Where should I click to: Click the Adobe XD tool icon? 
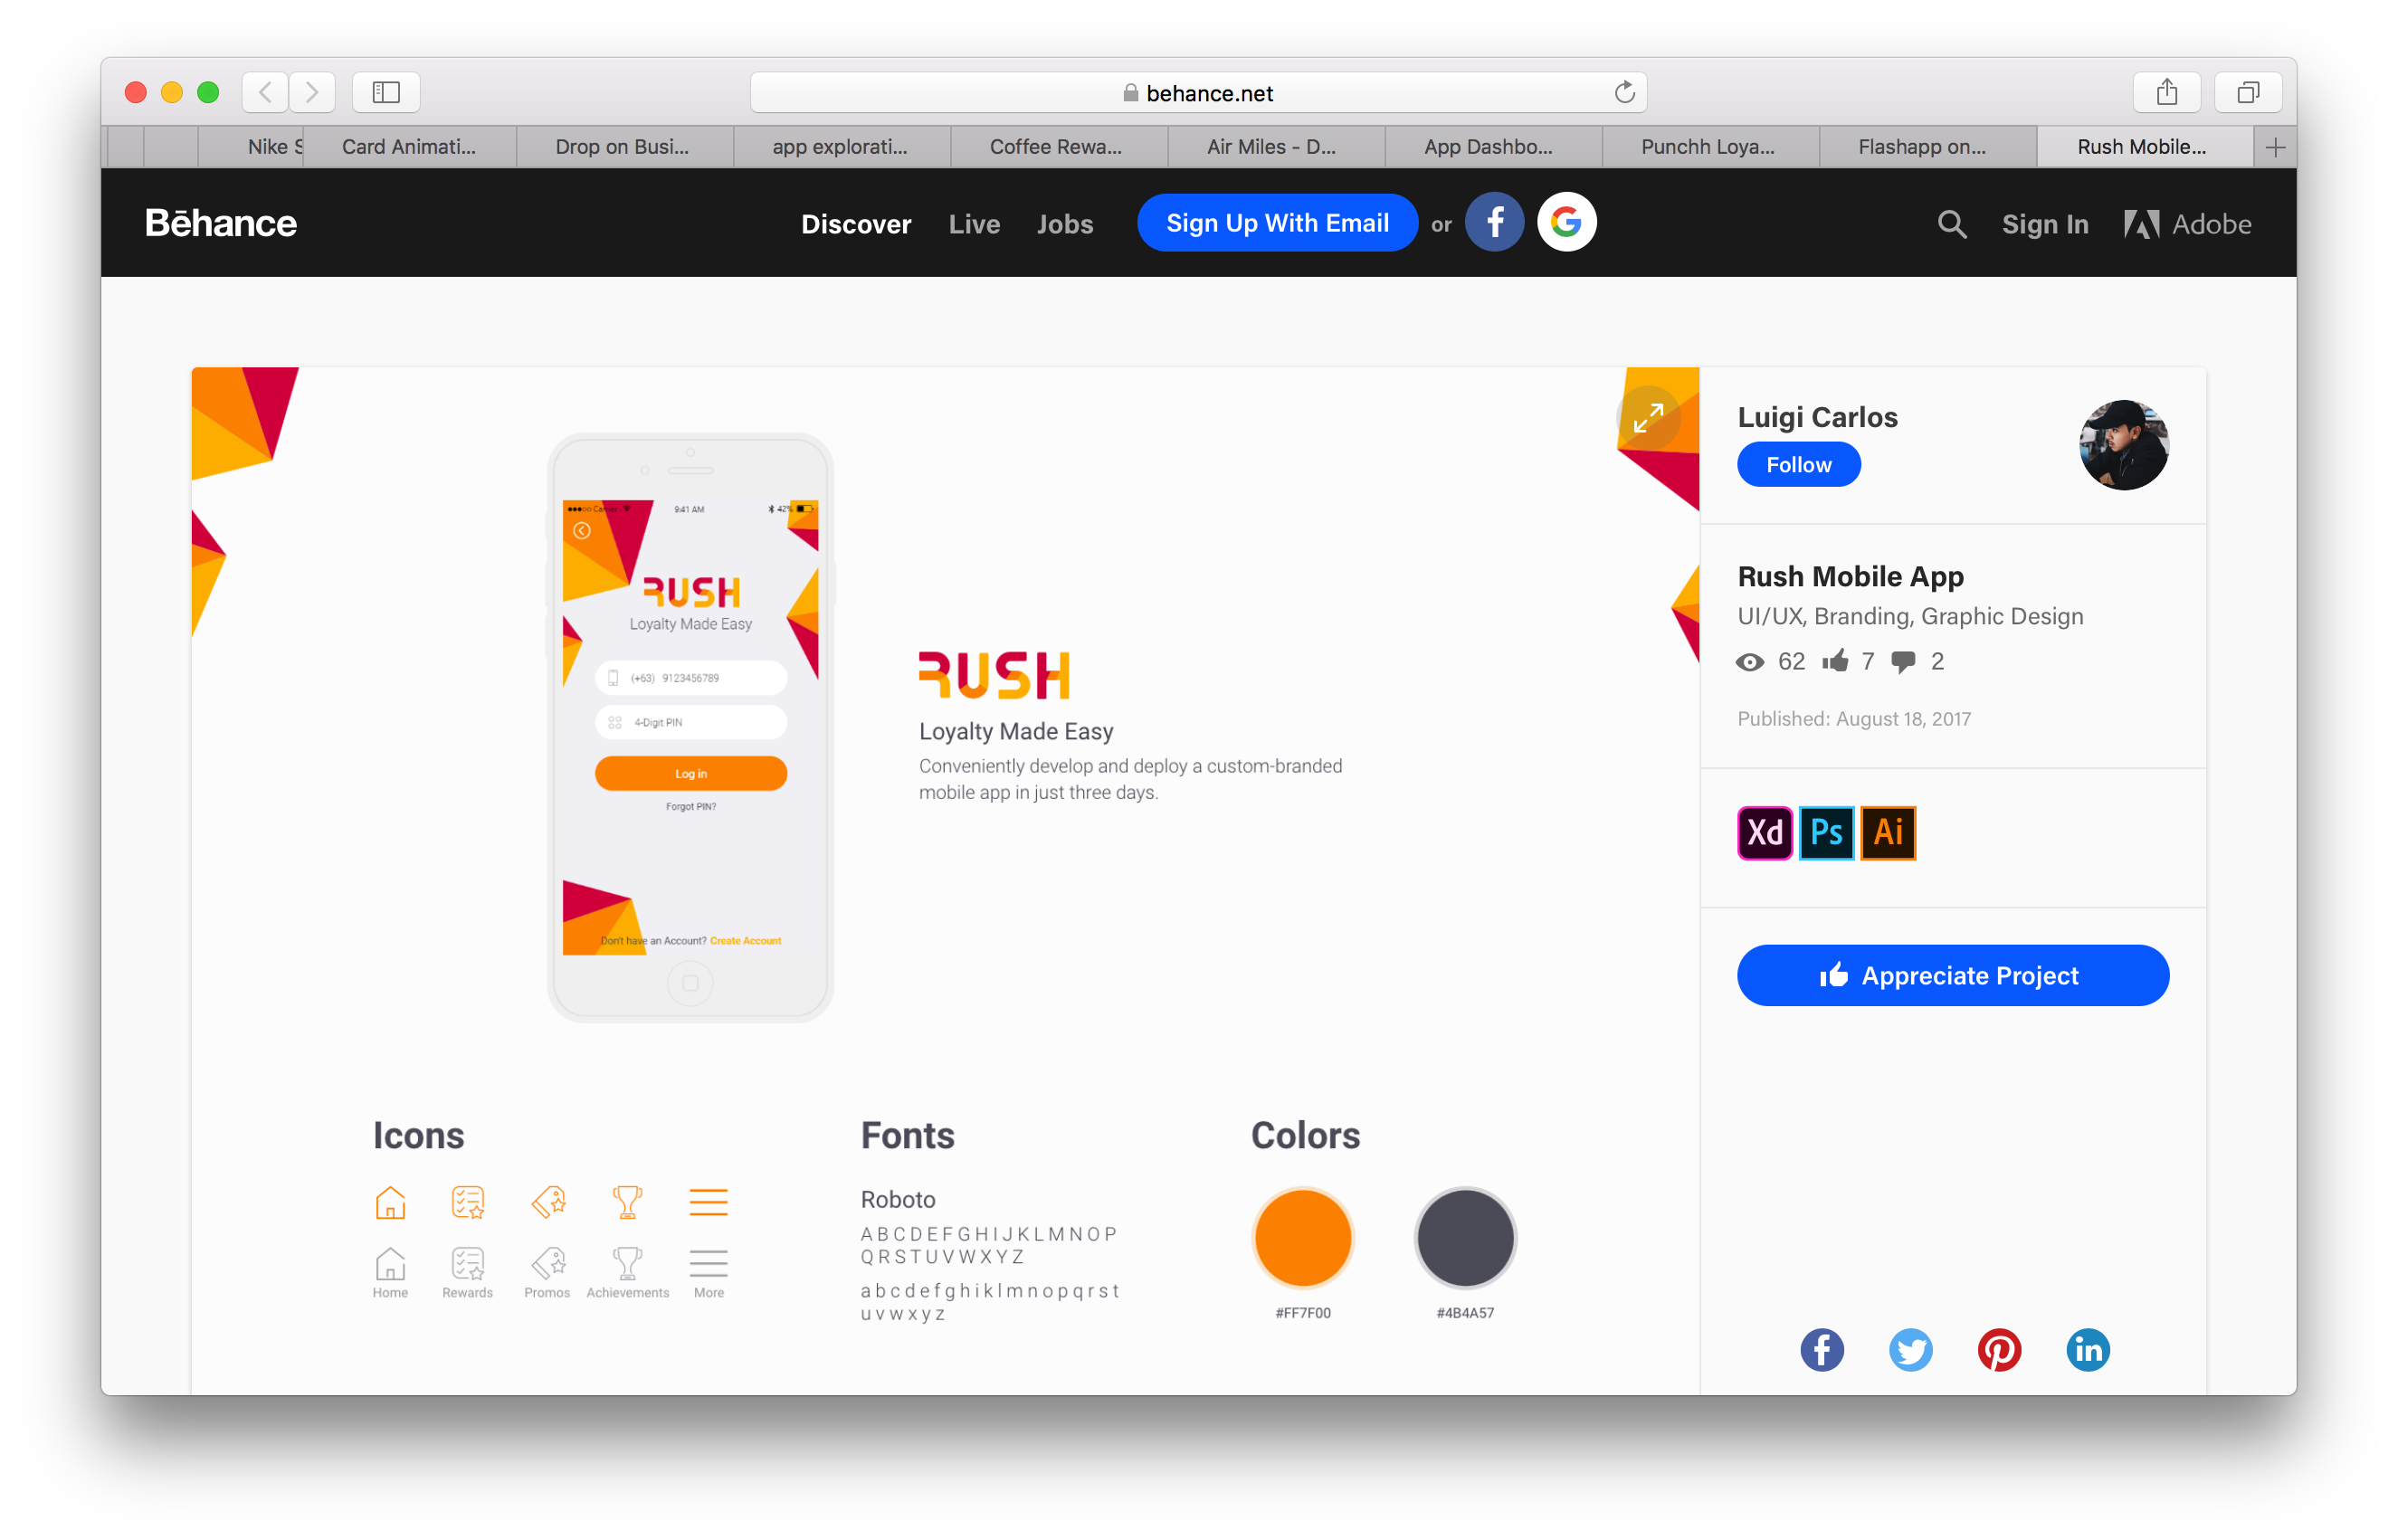click(1762, 831)
